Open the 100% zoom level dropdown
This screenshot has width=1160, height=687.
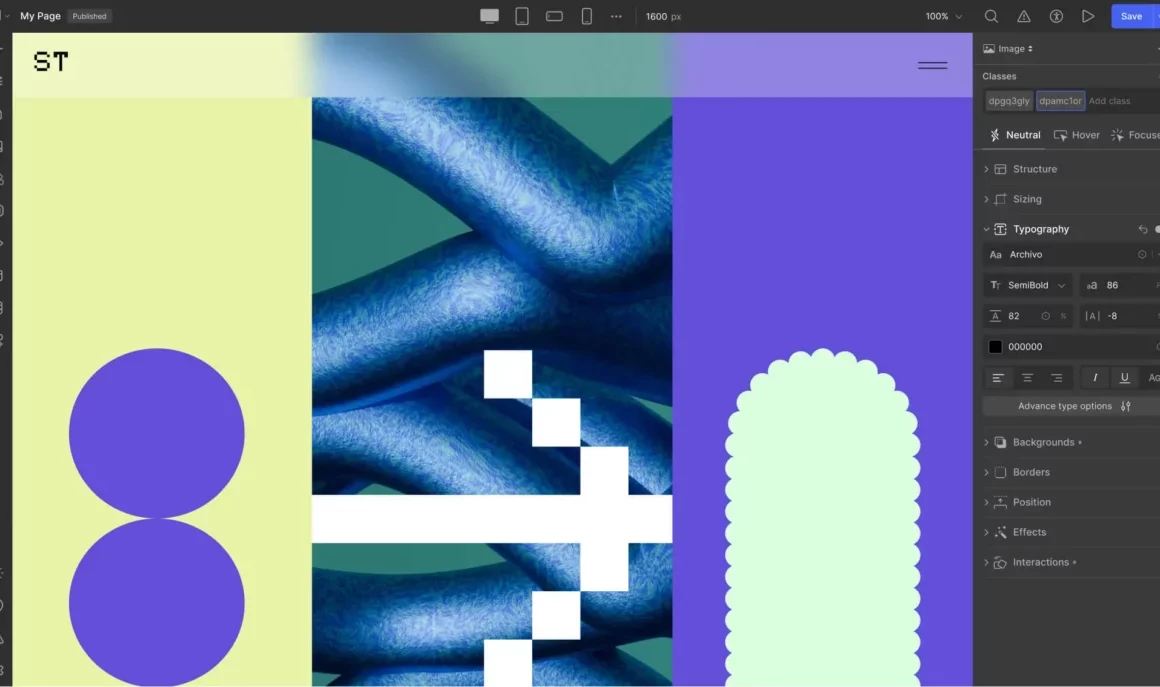tap(943, 16)
